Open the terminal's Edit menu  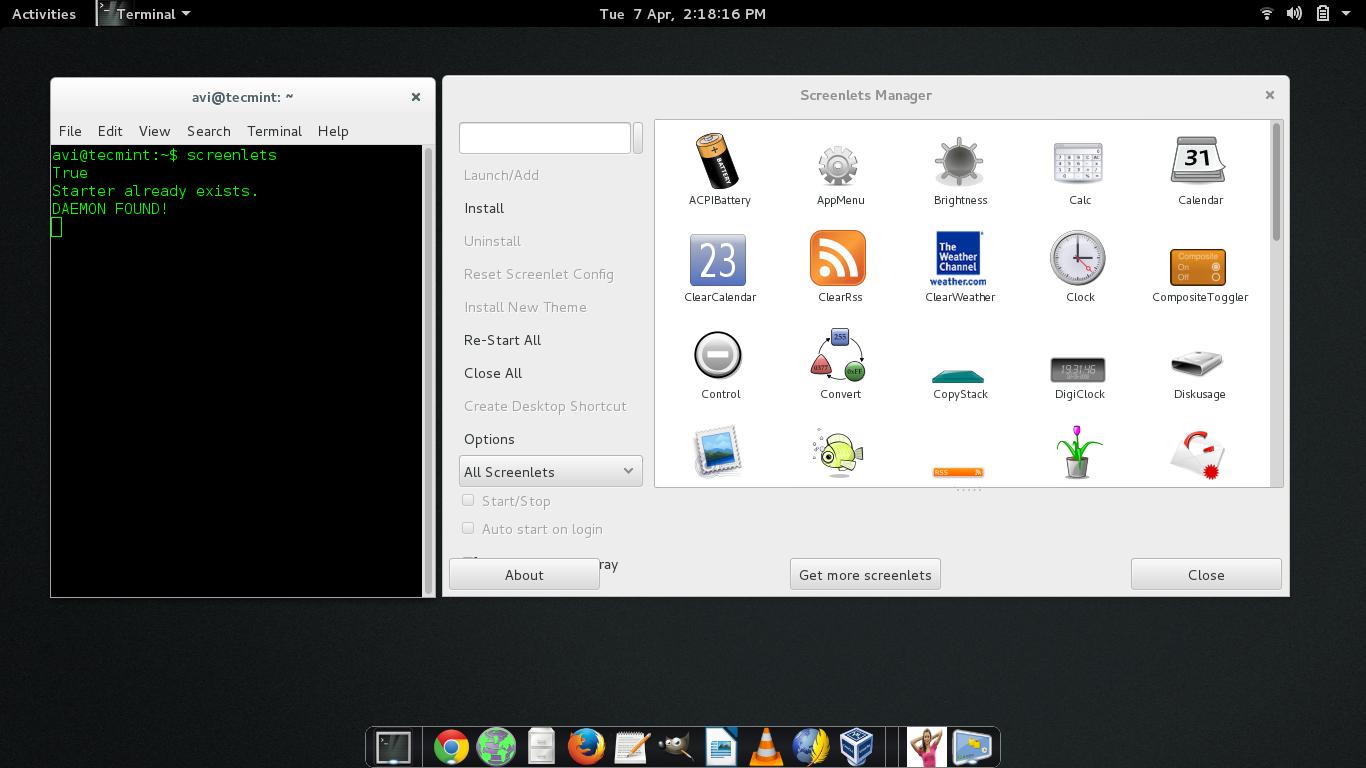(110, 131)
